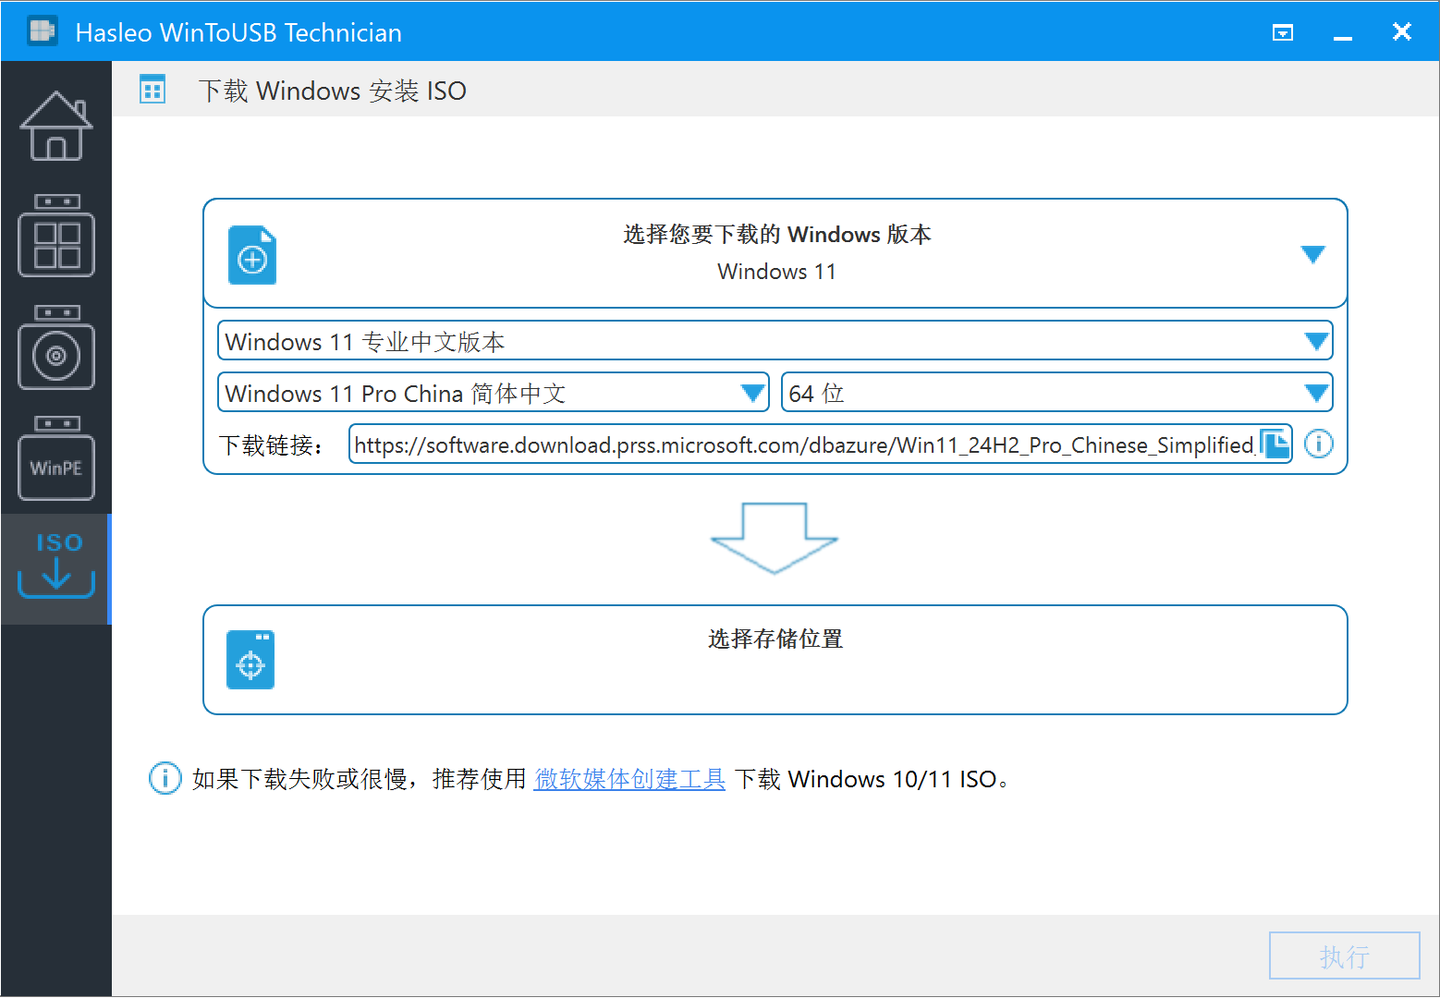Open the 64 位 architecture dropdown

tap(1057, 392)
